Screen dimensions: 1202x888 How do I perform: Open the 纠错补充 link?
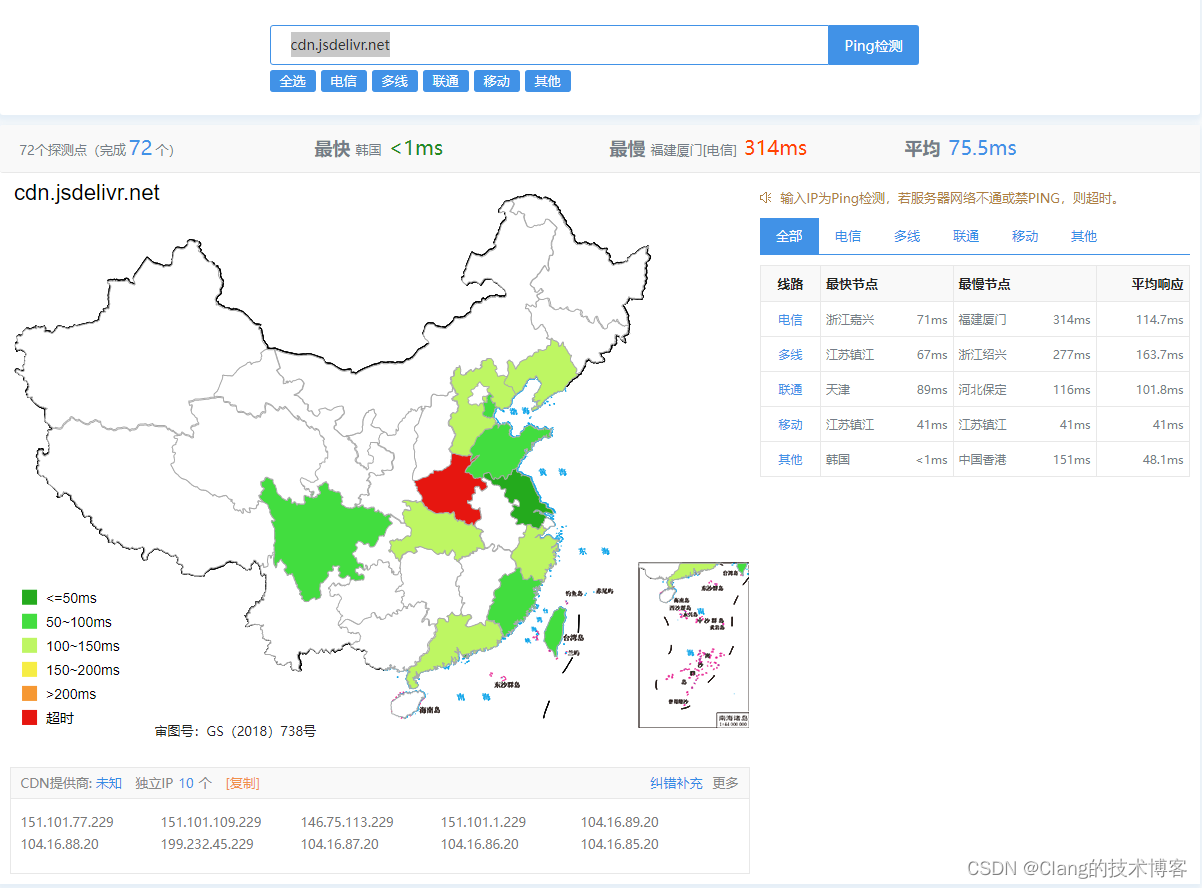675,783
